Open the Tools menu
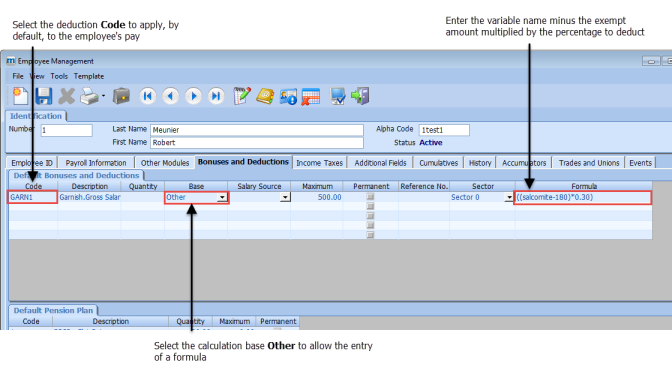 click(59, 76)
